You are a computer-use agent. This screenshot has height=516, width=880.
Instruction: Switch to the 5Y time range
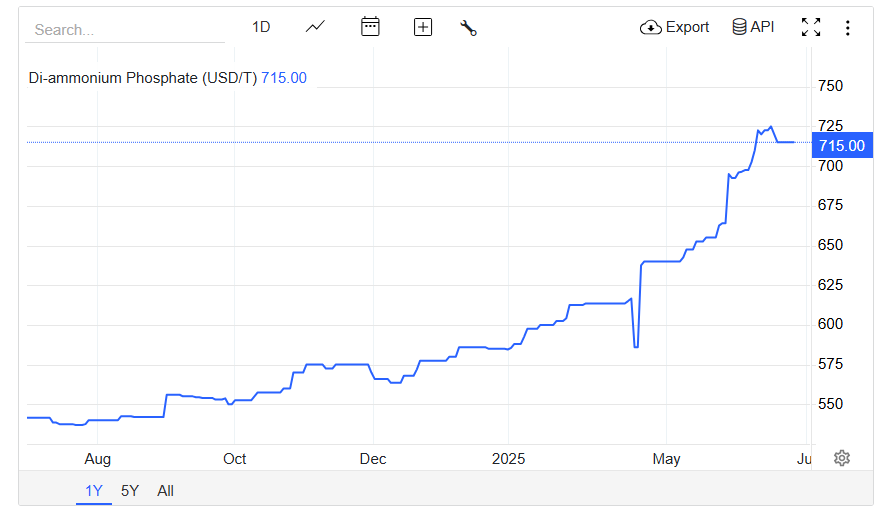pos(130,491)
